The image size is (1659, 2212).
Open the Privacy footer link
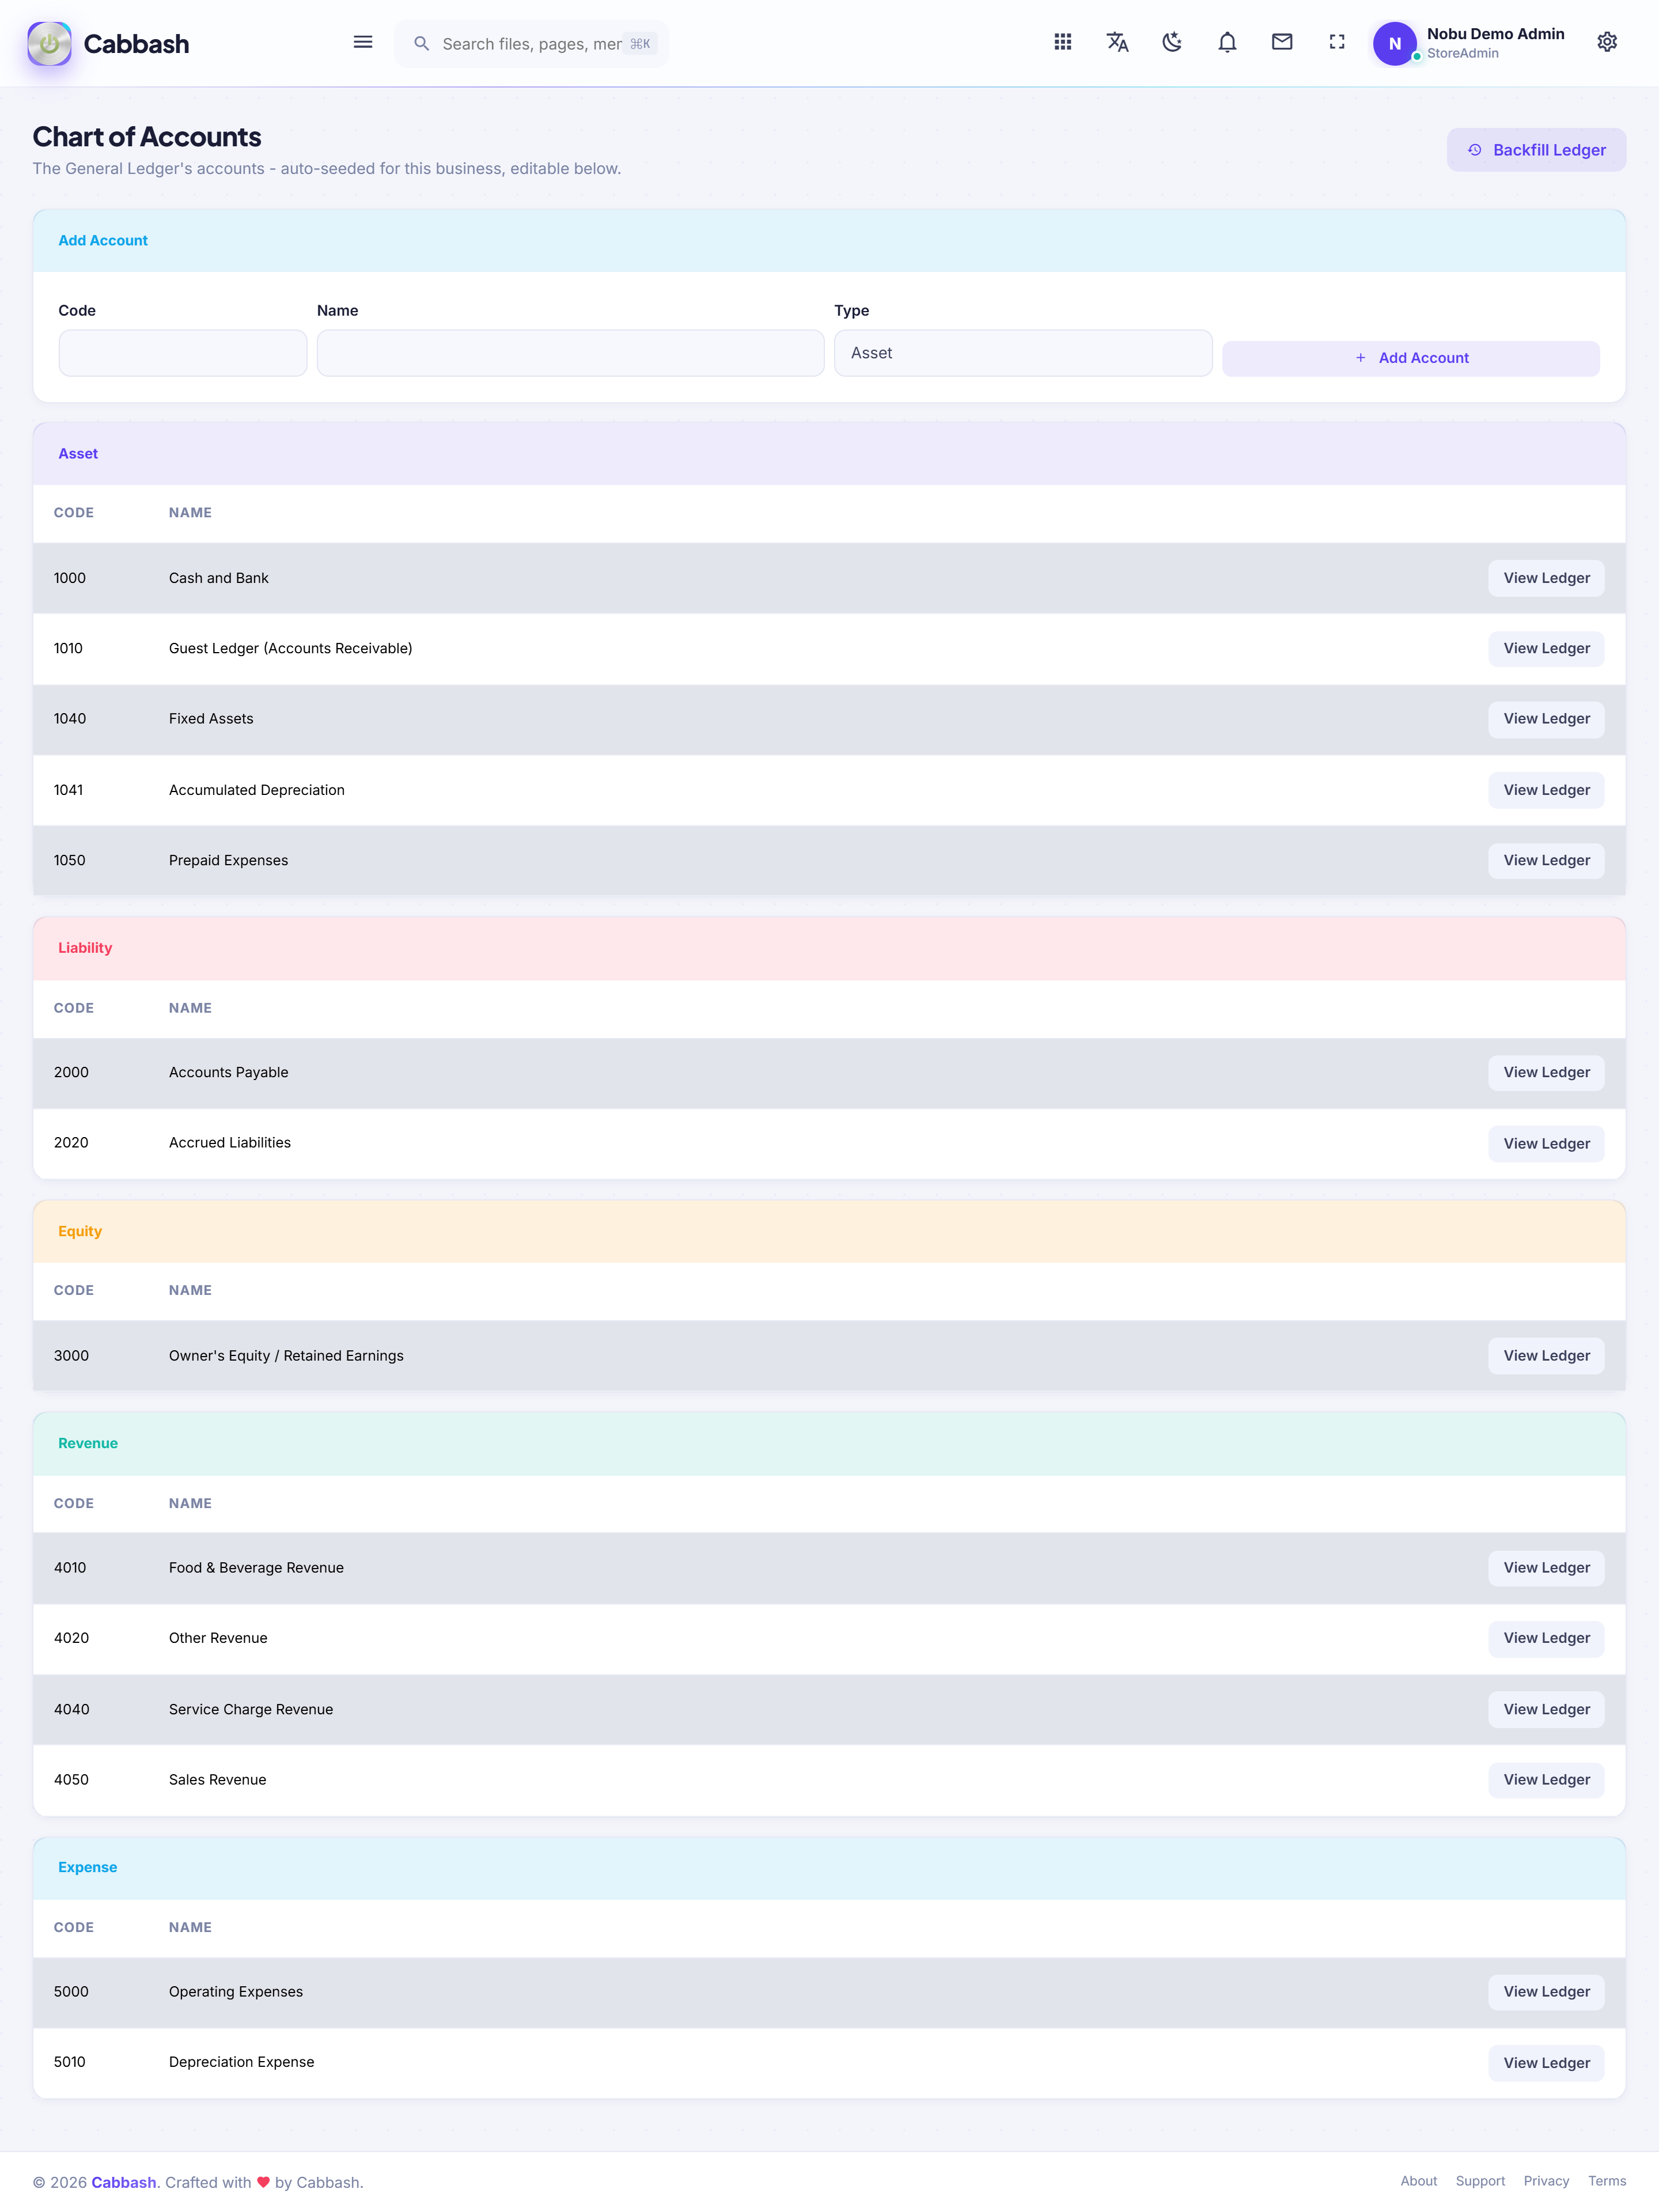1546,2181
